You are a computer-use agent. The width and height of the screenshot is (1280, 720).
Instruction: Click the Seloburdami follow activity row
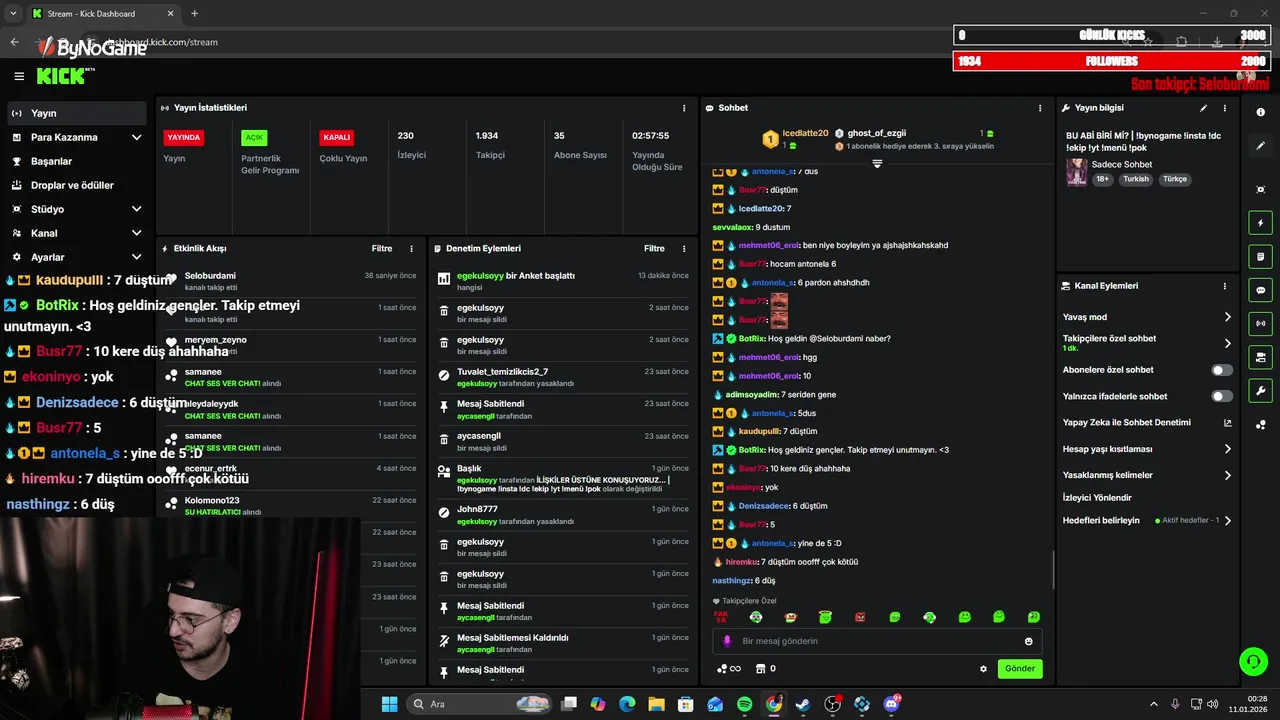tap(290, 283)
